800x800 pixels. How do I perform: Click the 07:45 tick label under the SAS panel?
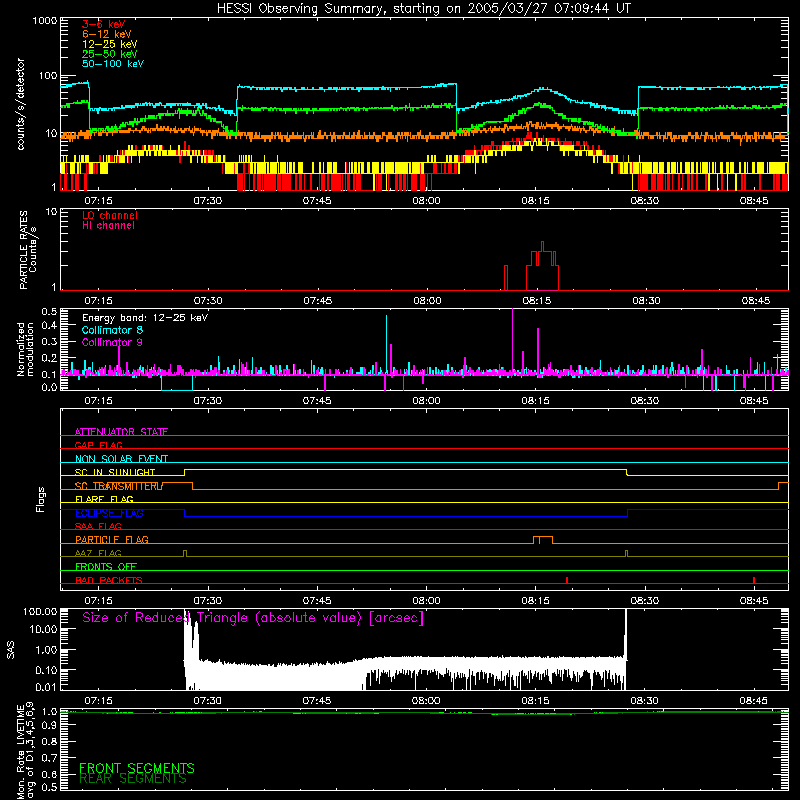[x=317, y=701]
